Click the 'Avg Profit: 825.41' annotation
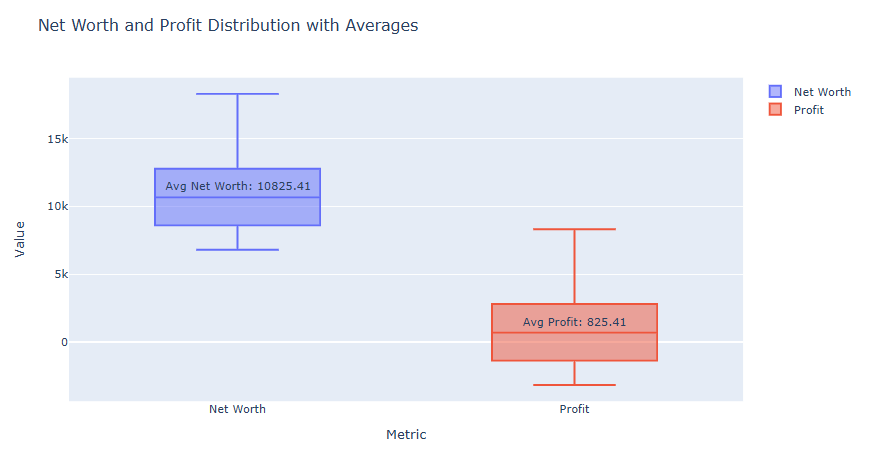Viewport: 888px width, 455px height. click(x=574, y=322)
